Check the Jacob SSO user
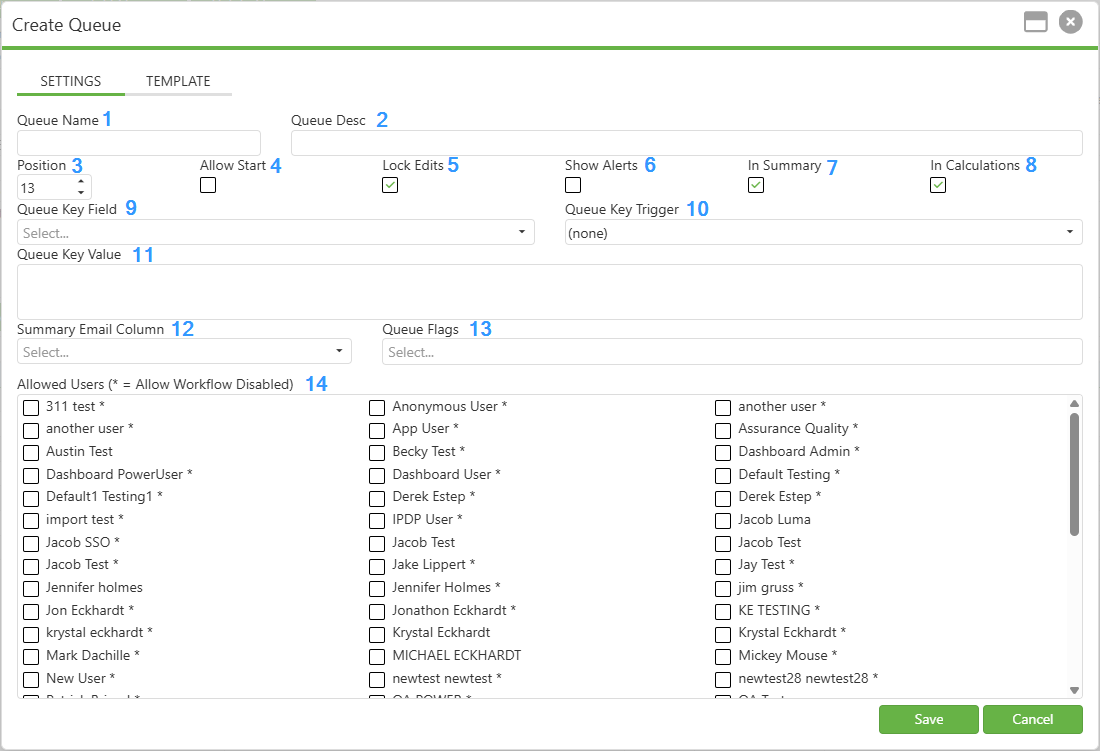Image resolution: width=1100 pixels, height=751 pixels. click(31, 543)
